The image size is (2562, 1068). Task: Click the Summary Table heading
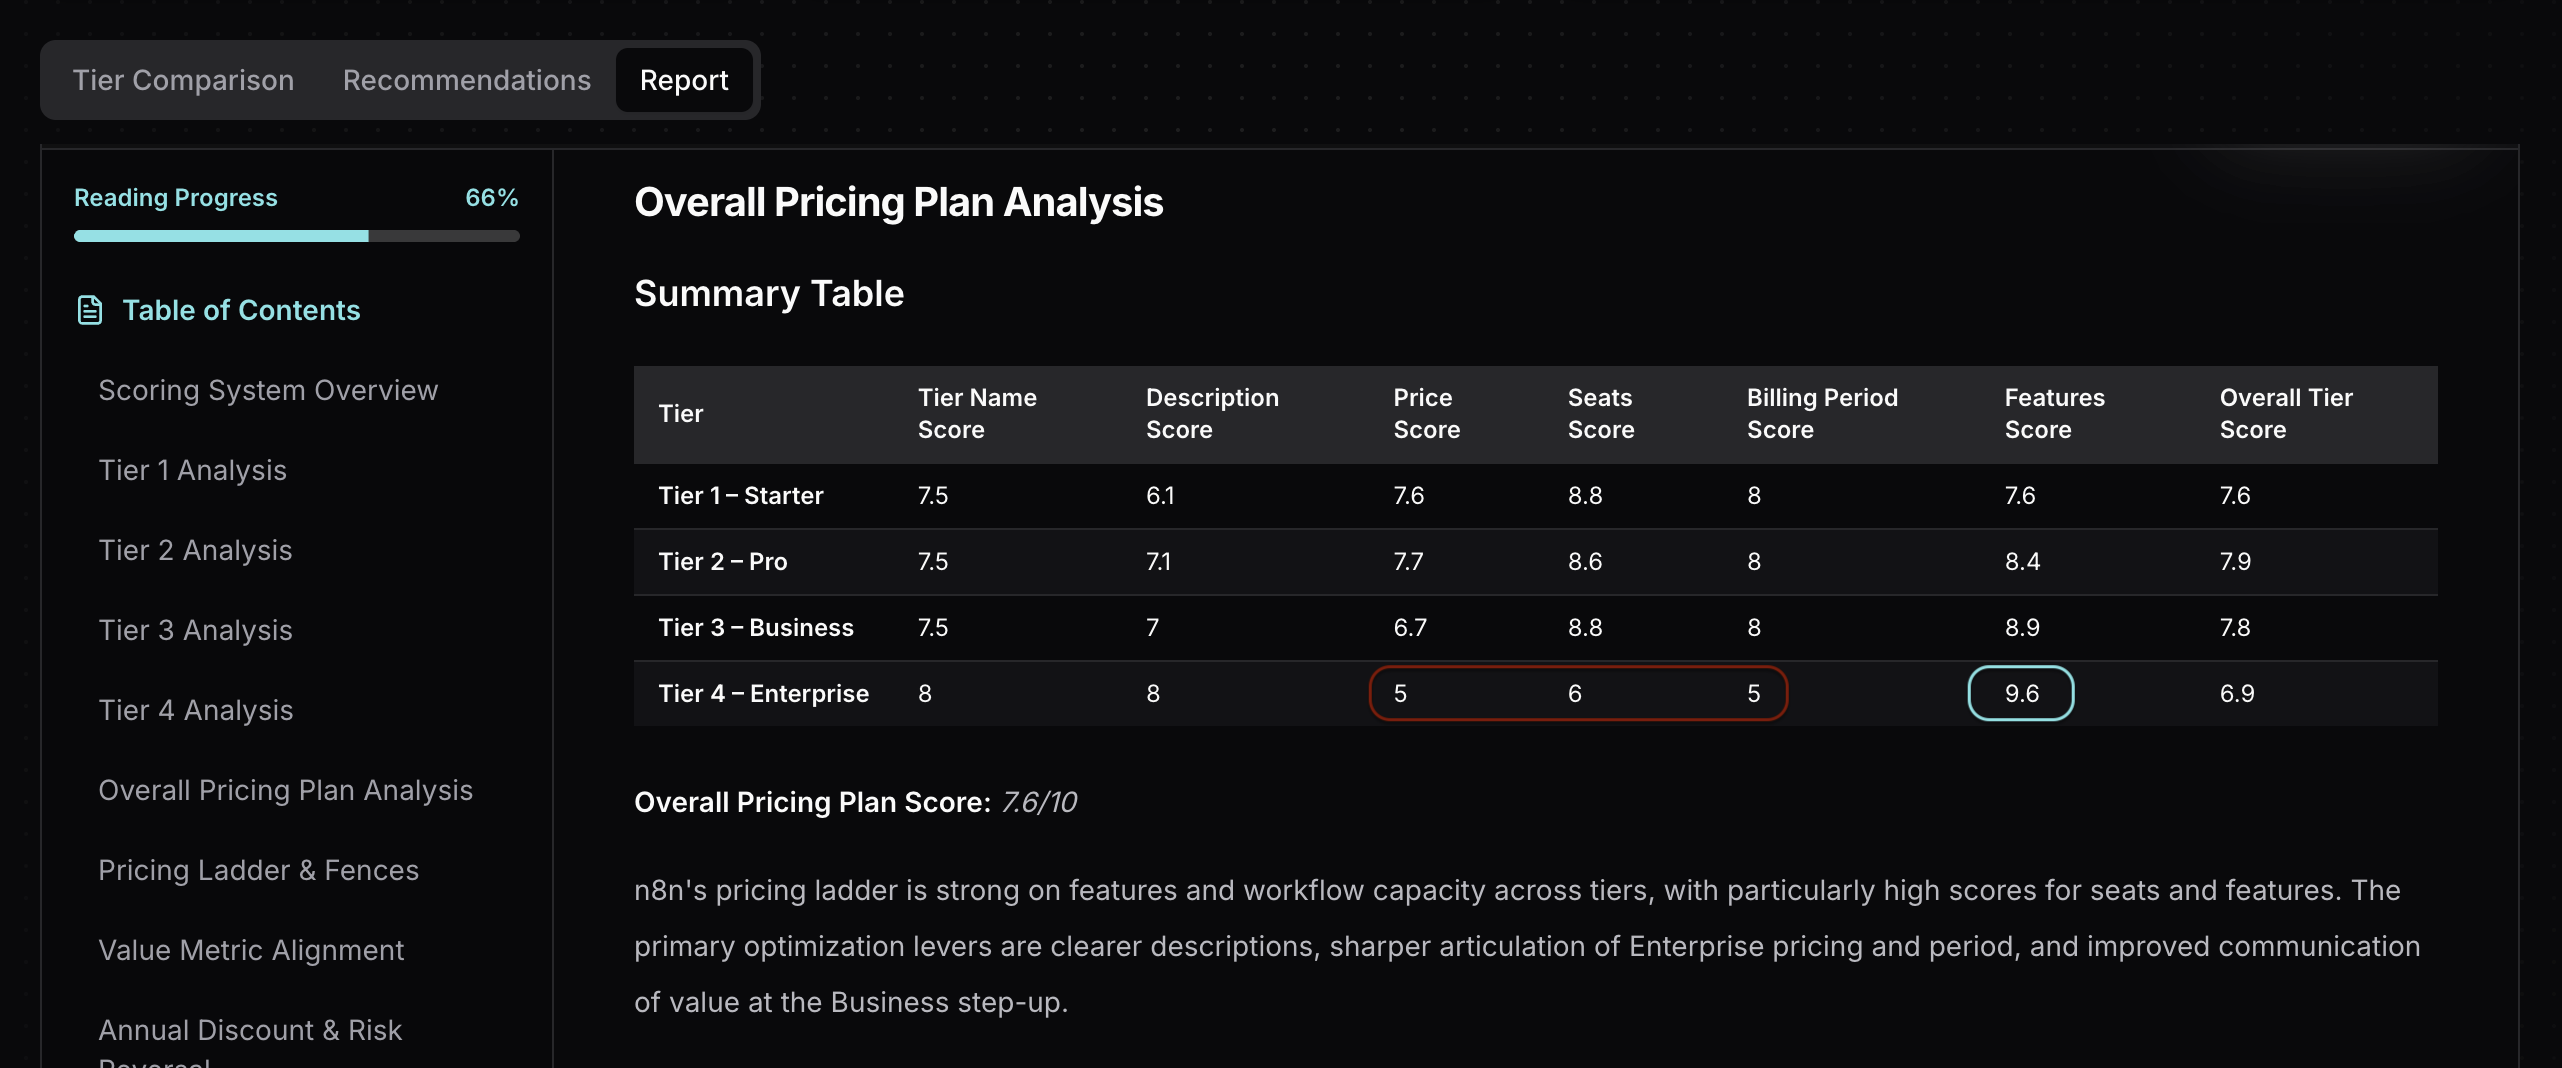pos(768,293)
